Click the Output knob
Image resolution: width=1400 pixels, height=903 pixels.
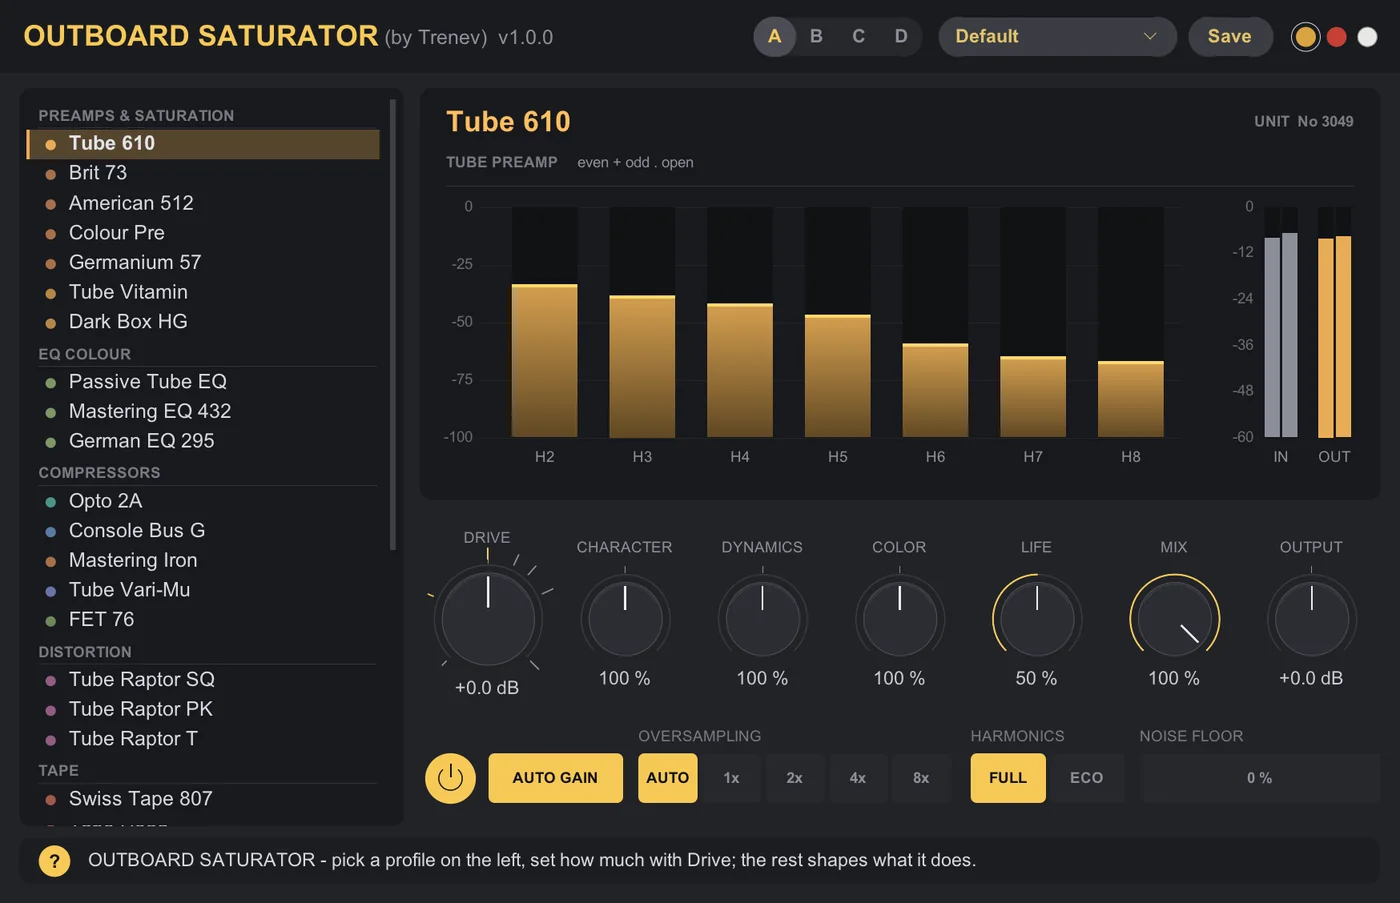pyautogui.click(x=1311, y=618)
